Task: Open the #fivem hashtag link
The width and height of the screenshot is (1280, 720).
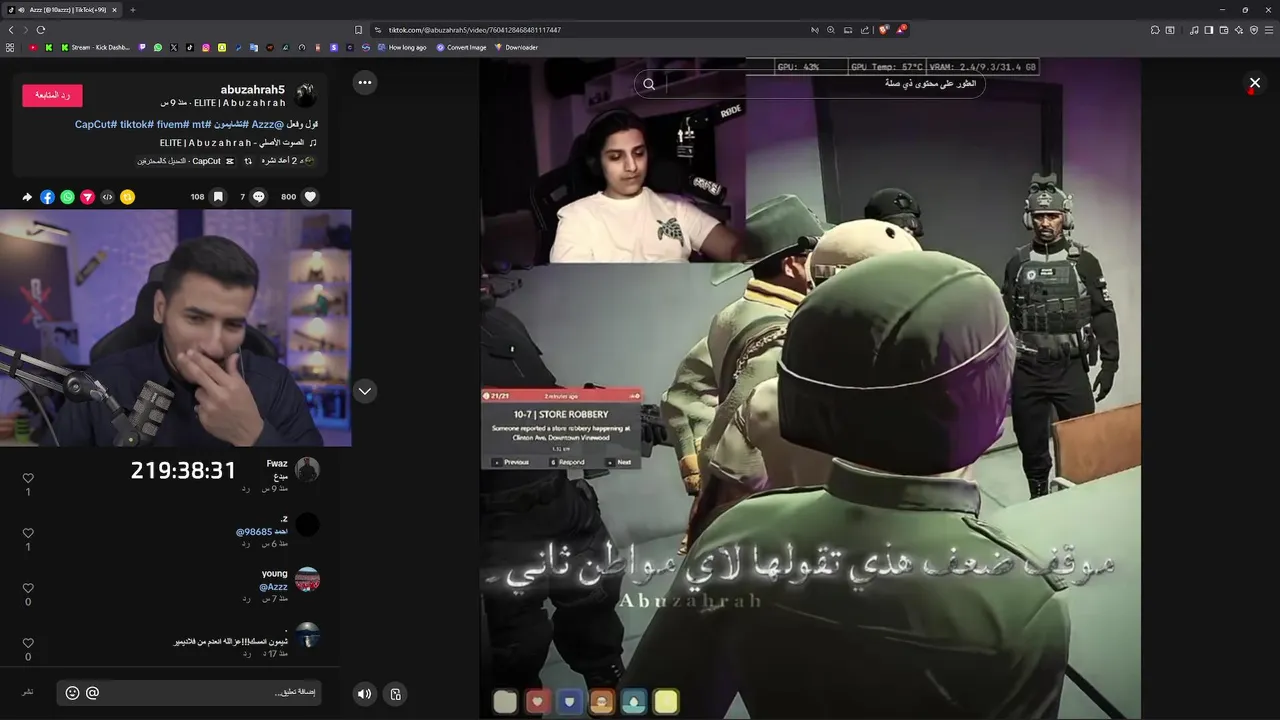Action: pos(173,124)
